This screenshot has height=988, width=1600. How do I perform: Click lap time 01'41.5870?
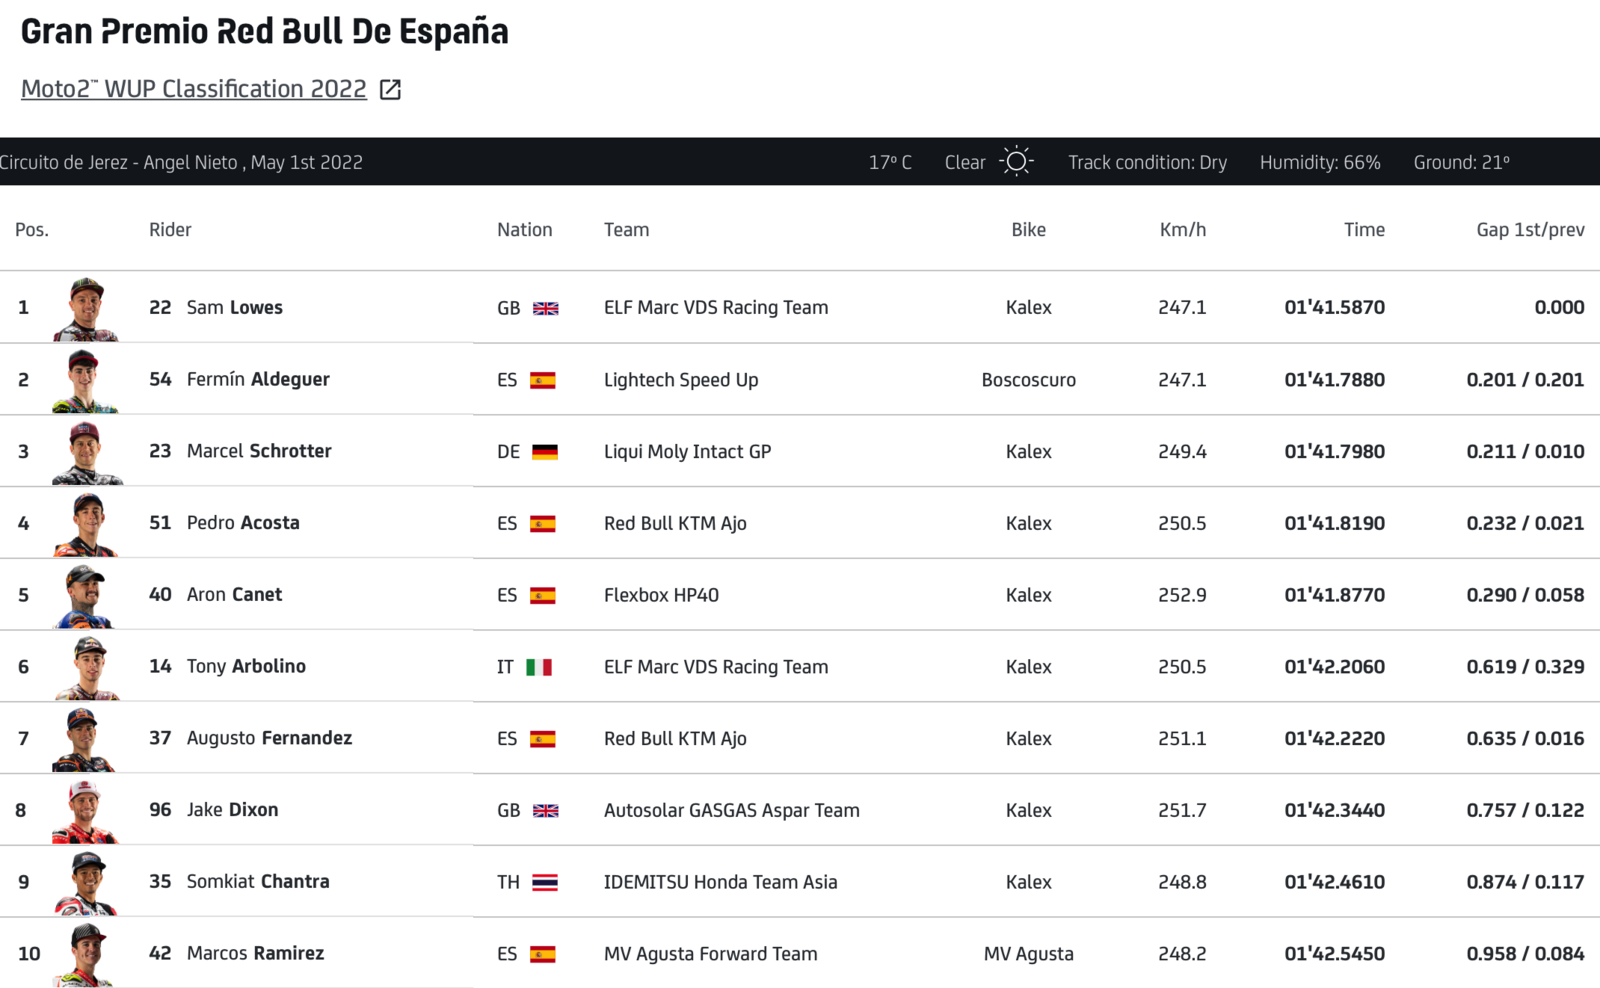pyautogui.click(x=1335, y=307)
